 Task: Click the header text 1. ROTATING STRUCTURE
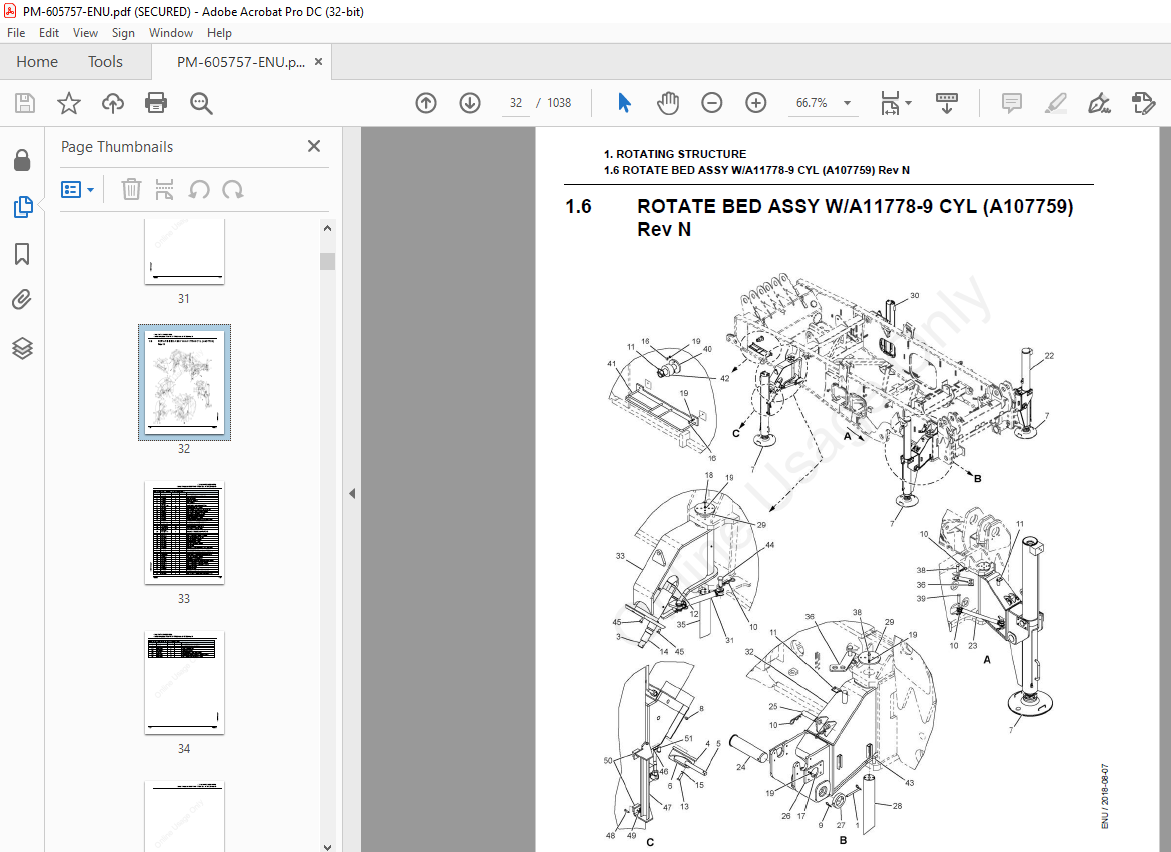tap(675, 154)
